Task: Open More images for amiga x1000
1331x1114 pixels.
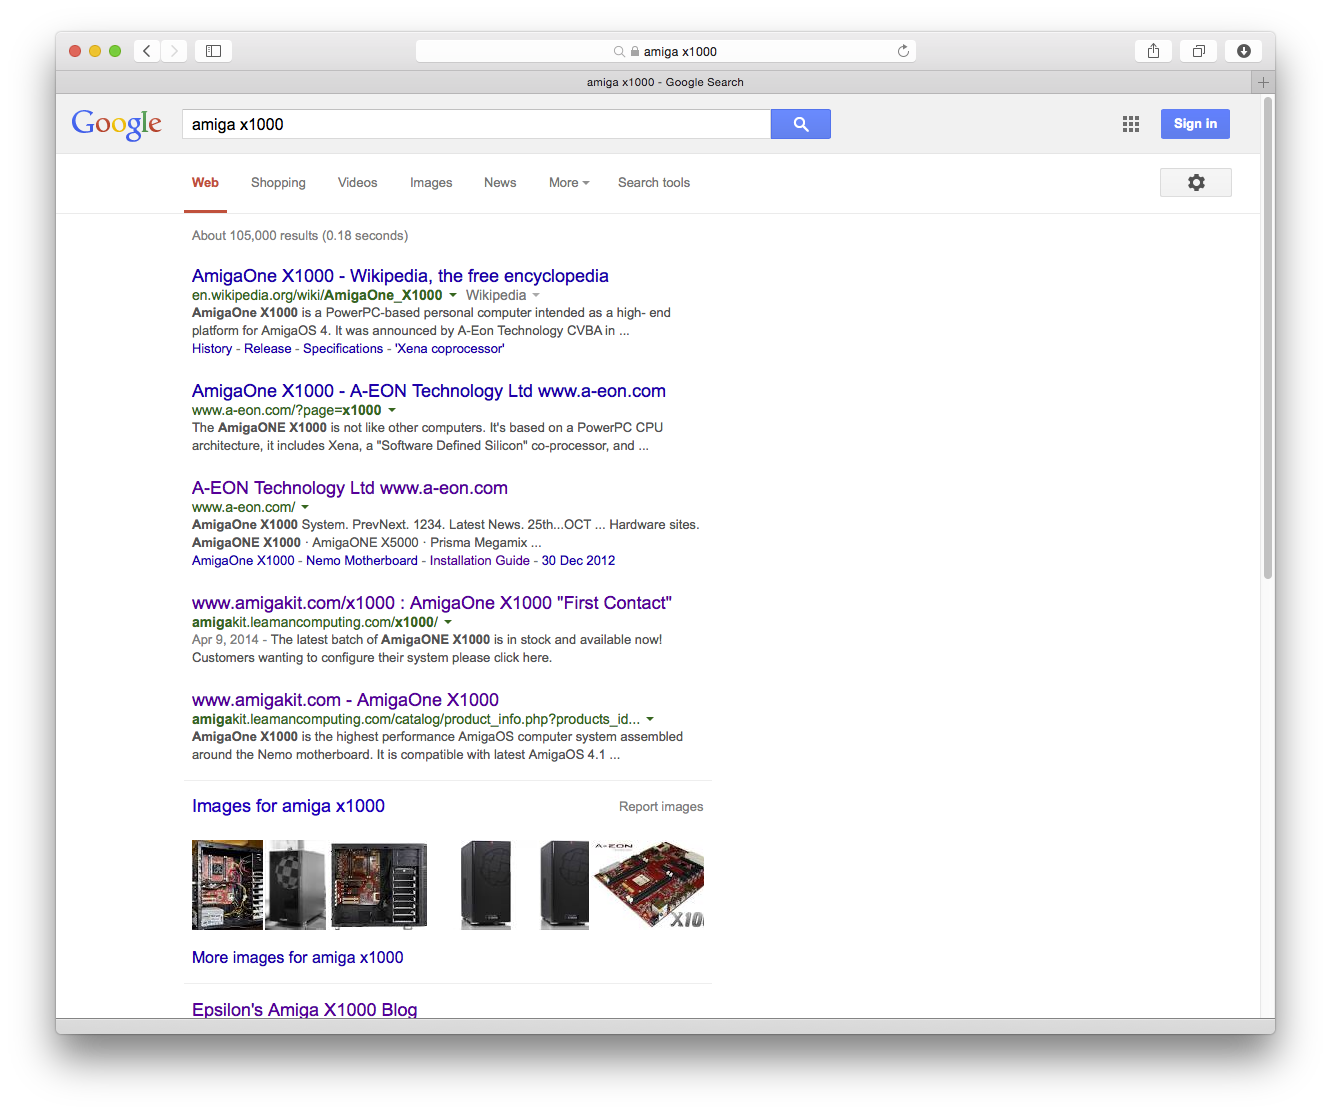Action: click(298, 958)
